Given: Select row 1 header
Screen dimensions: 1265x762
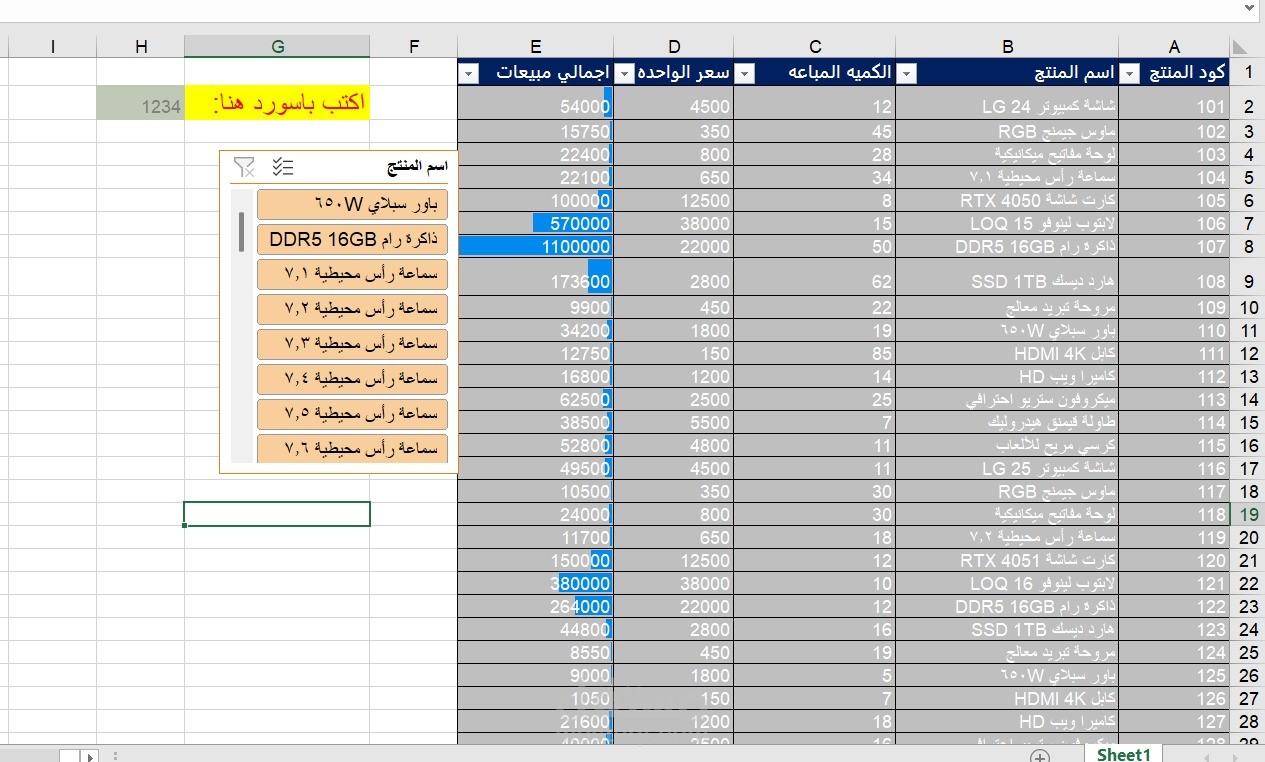Looking at the screenshot, I should [x=1248, y=73].
